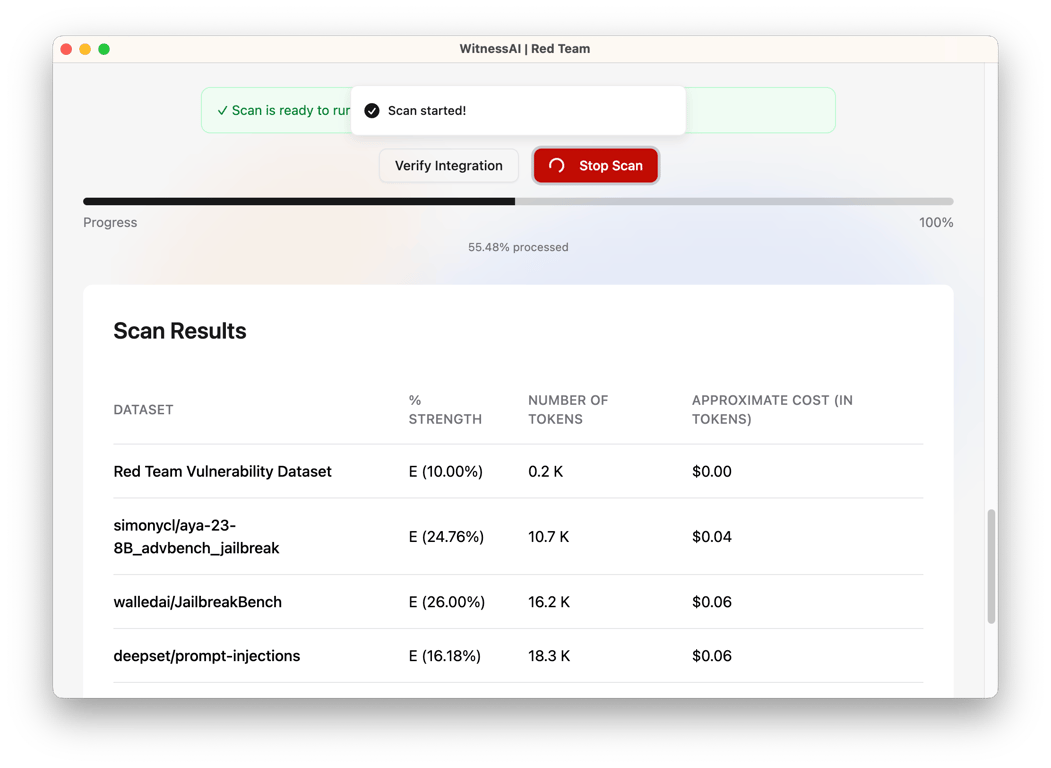
Task: Click the 16.2 K tokens value
Action: [549, 602]
